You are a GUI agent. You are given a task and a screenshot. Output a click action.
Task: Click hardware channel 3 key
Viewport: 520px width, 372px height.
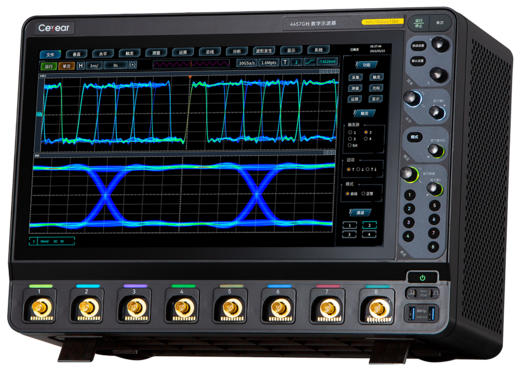409,222
